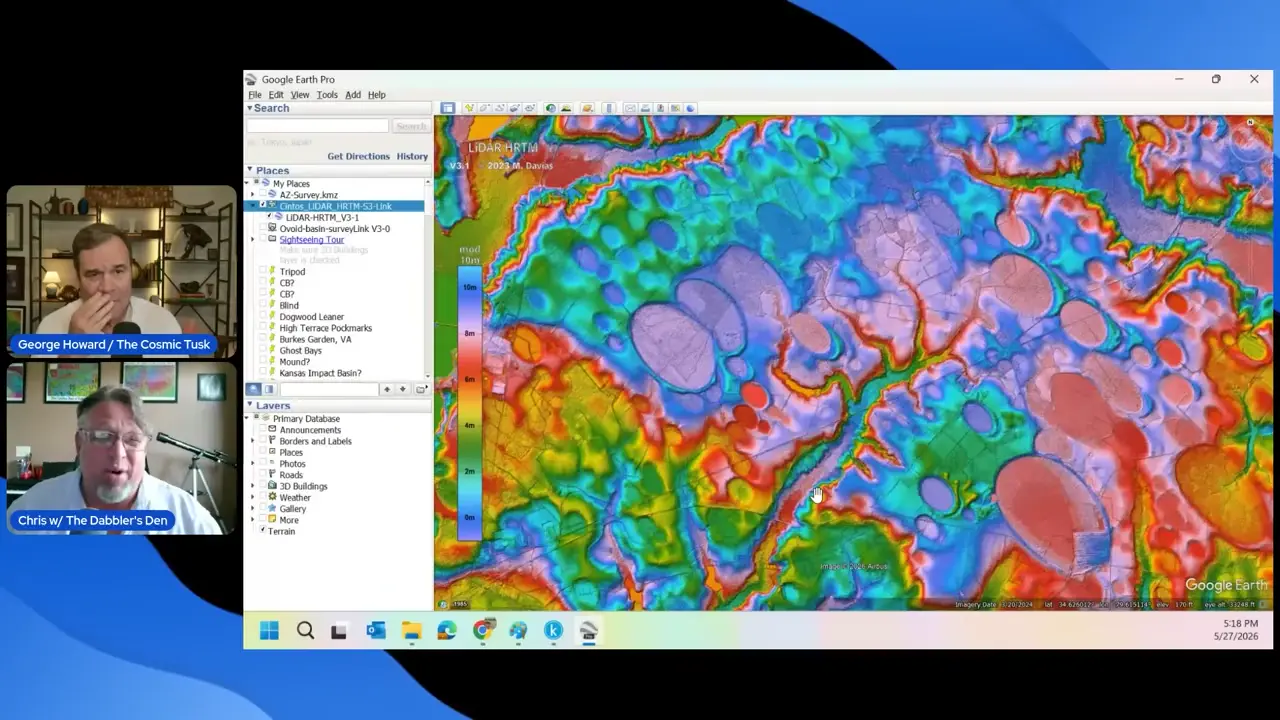
Task: Open the Sightseeing Tour link
Action: coord(311,240)
